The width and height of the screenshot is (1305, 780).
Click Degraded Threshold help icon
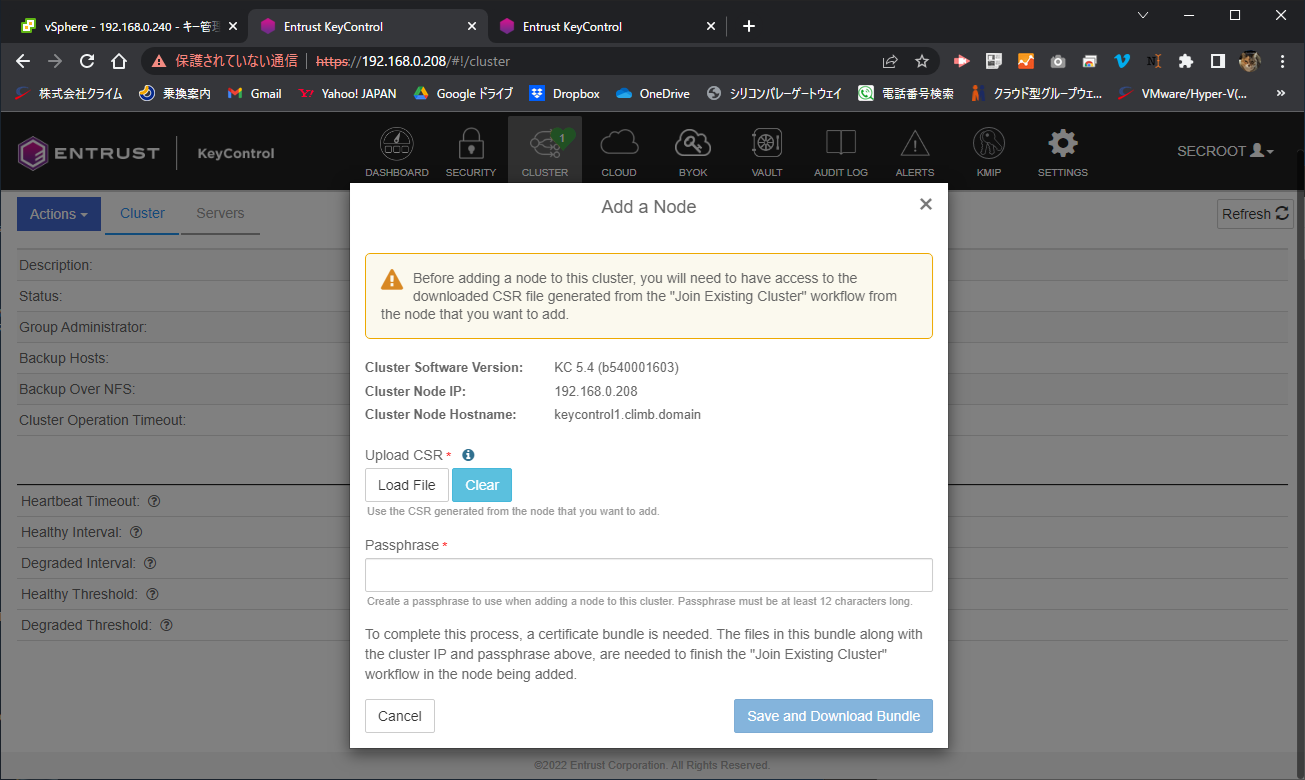[x=167, y=625]
